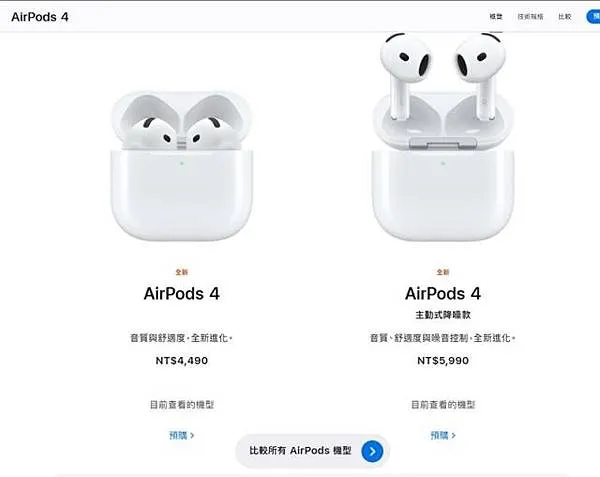
Task: Click the blue buy button in navbar
Action: tap(593, 16)
